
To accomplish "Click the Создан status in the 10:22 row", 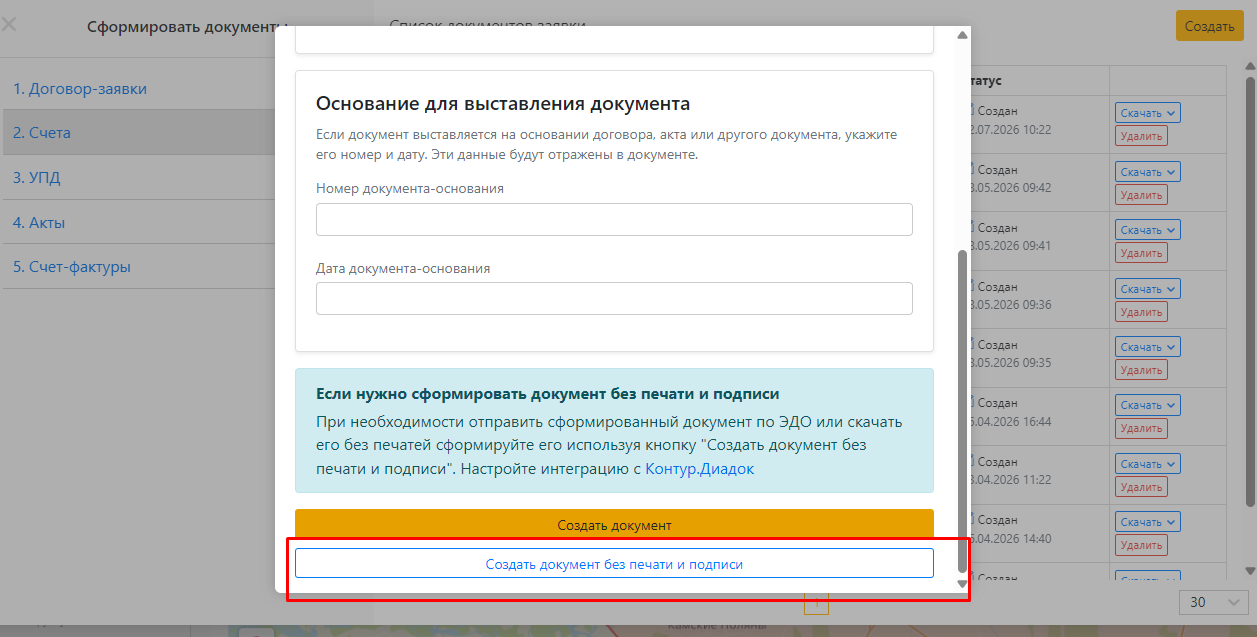I will point(997,112).
